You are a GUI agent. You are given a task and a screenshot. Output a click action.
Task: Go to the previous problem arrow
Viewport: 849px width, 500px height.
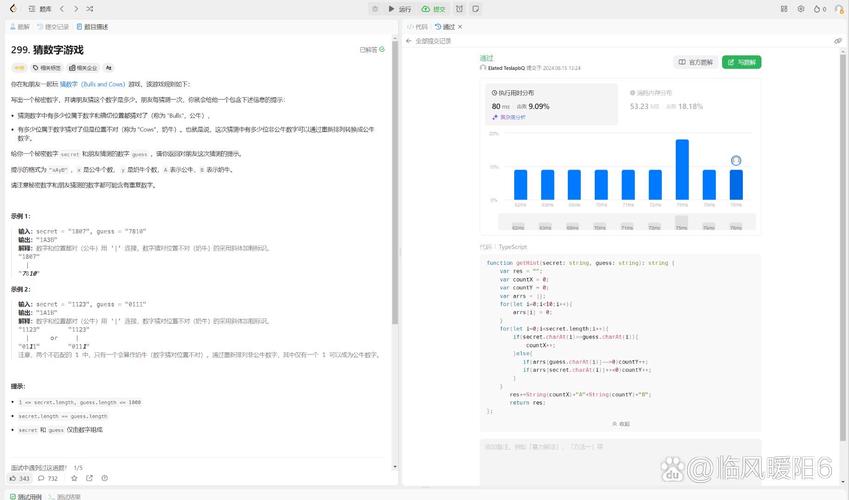point(62,9)
